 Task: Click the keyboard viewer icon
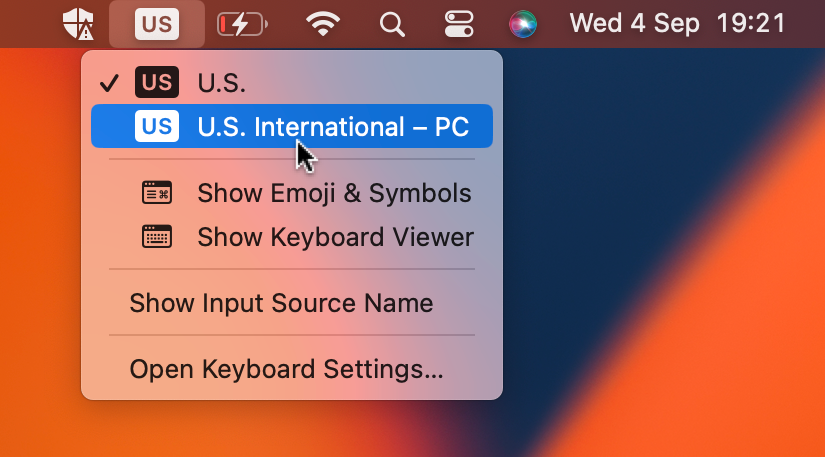click(x=157, y=237)
